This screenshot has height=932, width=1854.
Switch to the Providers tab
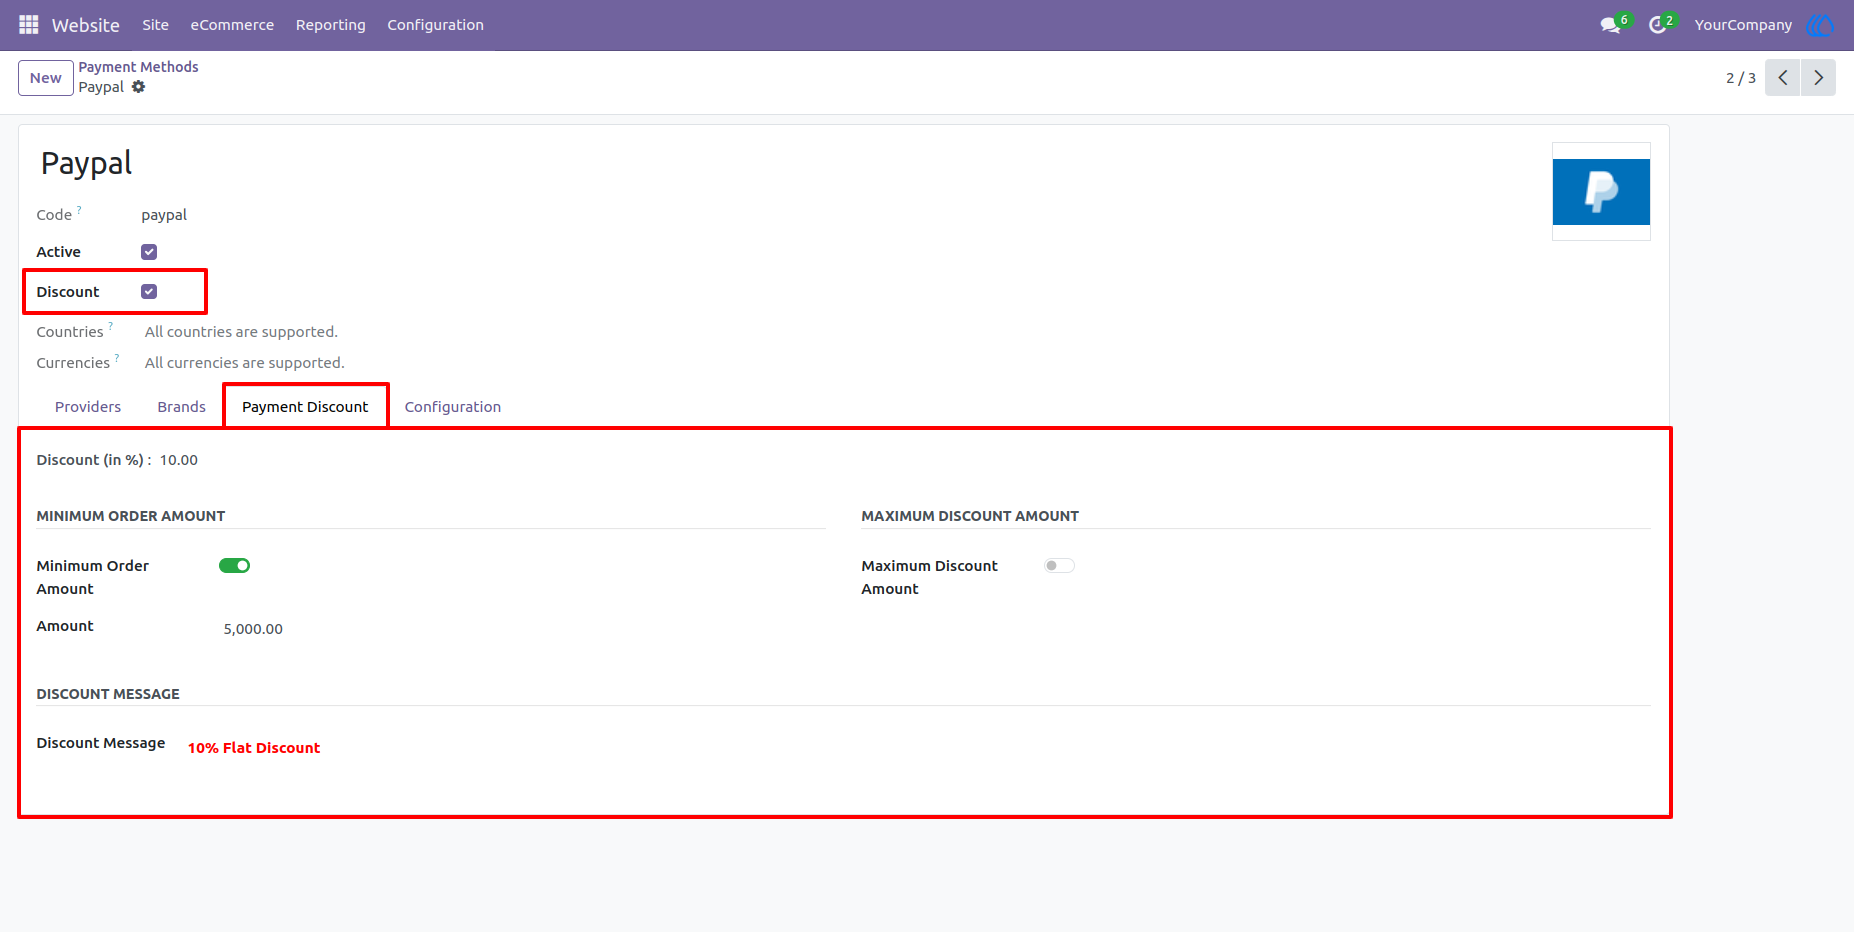coord(88,407)
